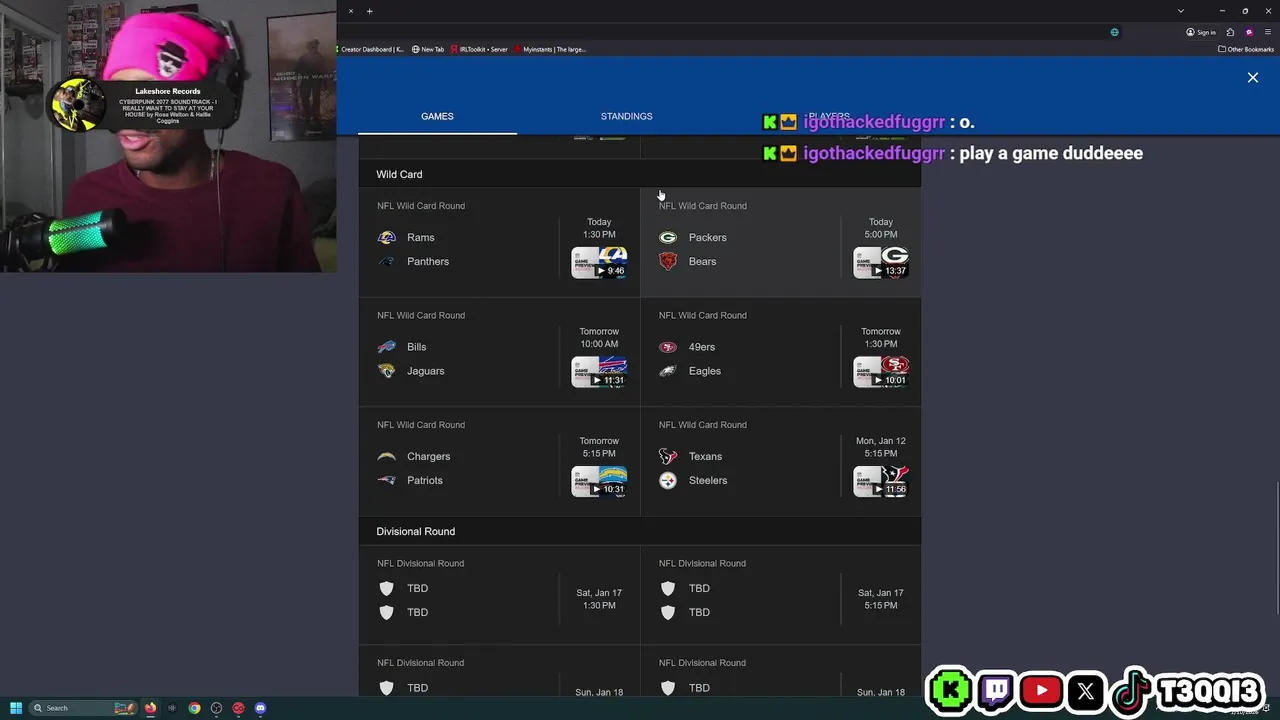Close the NFL schedule overlay with the X
Image resolution: width=1280 pixels, height=720 pixels.
[x=1252, y=77]
